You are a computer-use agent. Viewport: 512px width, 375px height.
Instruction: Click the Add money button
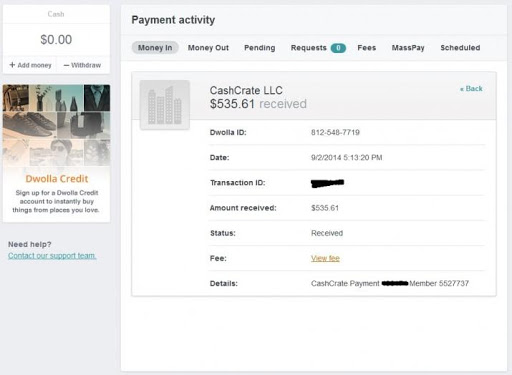point(30,65)
